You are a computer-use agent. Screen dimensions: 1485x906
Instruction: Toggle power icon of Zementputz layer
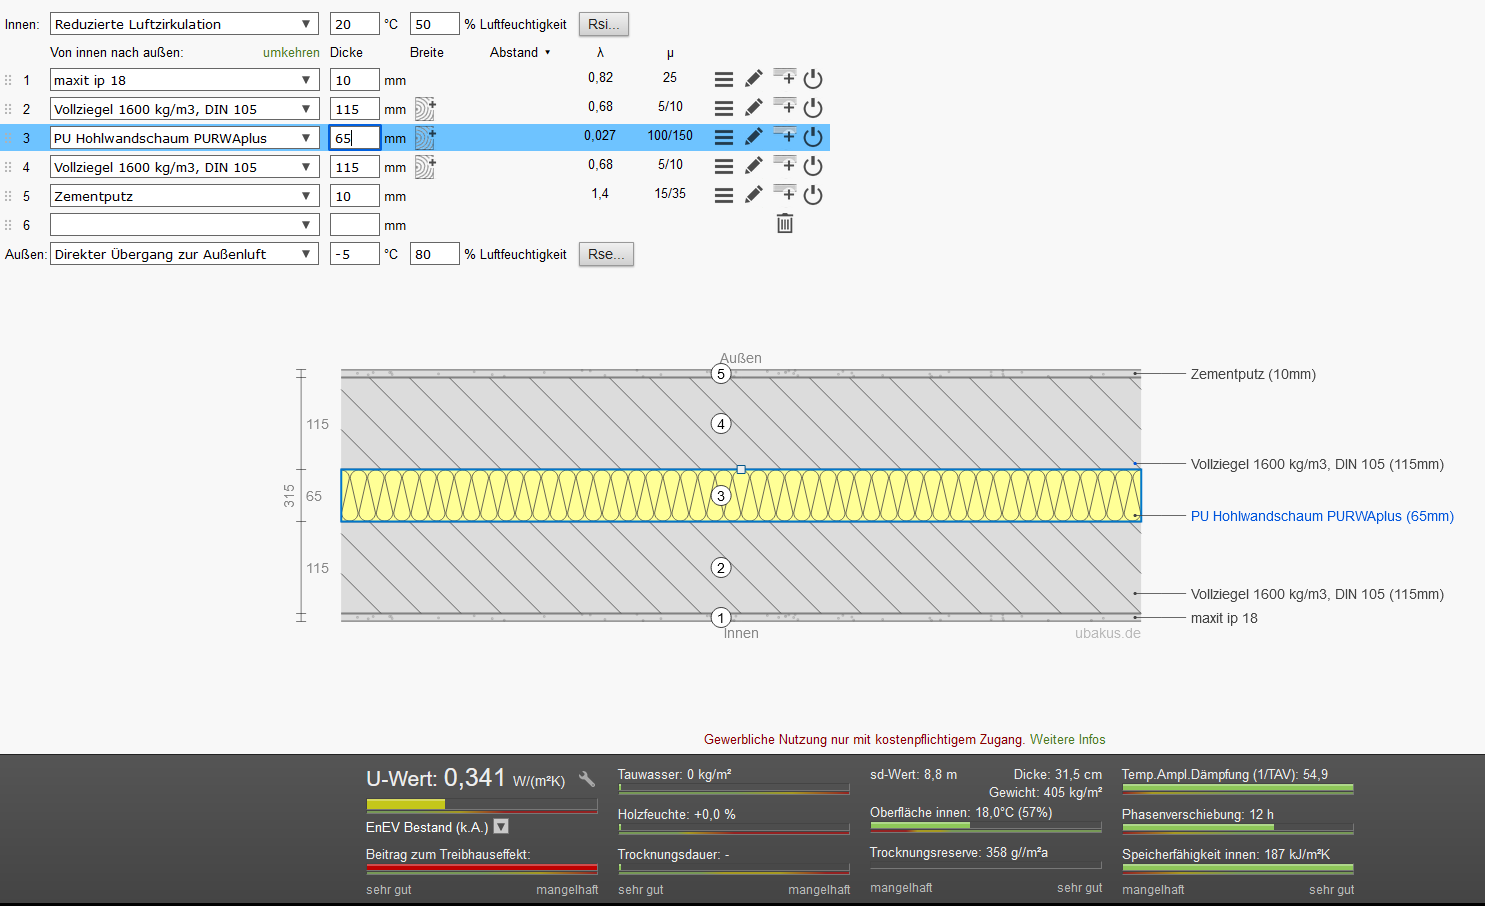click(x=813, y=195)
